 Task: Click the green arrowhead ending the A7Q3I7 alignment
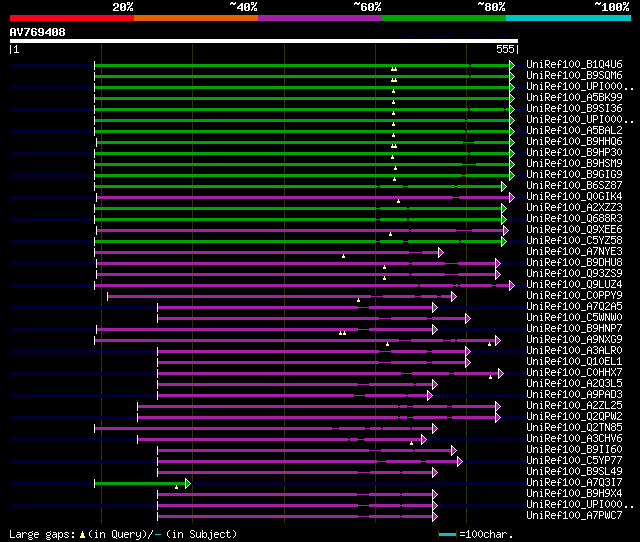coord(188,484)
